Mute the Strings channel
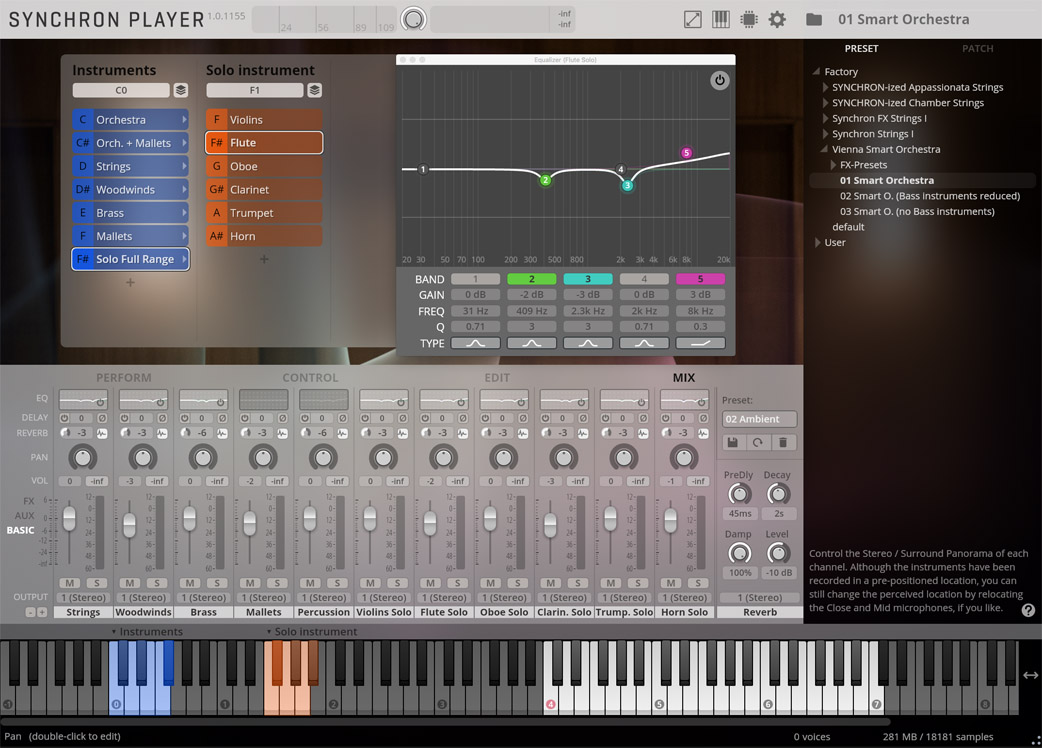Image resolution: width=1042 pixels, height=748 pixels. (x=69, y=583)
